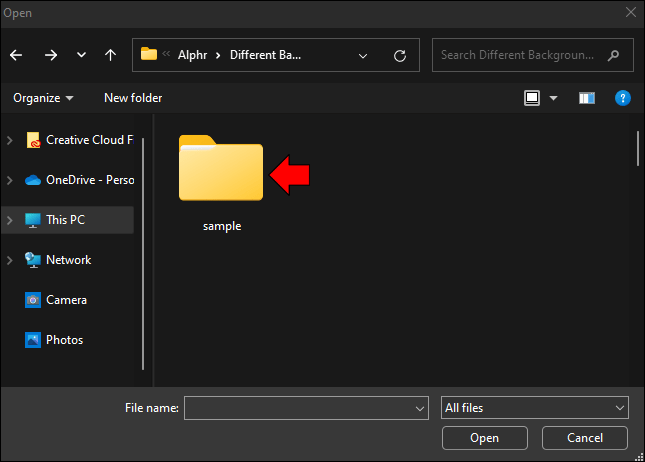Screen dimensions: 645x462
Task: Click the Open button
Action: point(484,438)
